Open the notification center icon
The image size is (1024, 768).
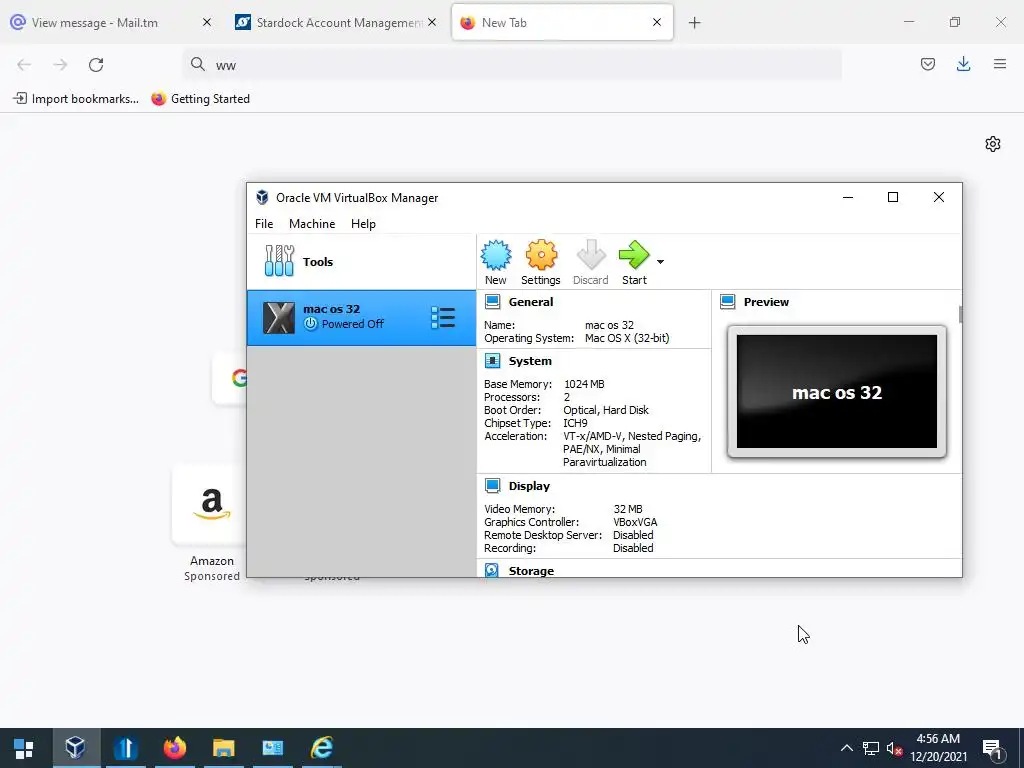click(x=993, y=748)
